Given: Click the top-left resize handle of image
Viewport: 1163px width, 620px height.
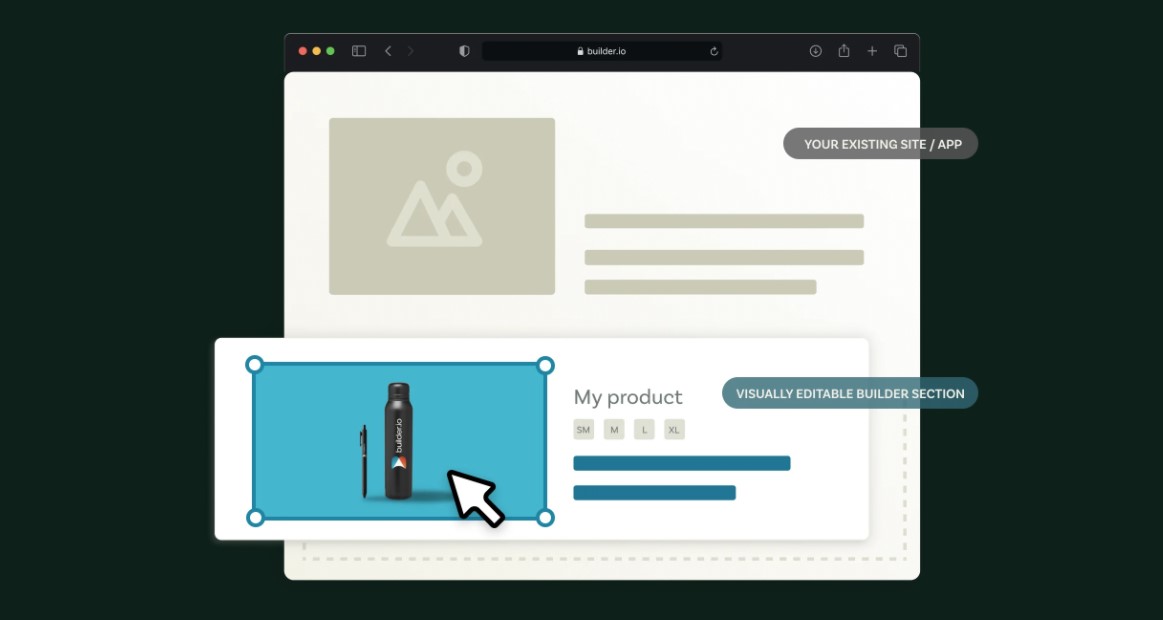Looking at the screenshot, I should click(254, 364).
